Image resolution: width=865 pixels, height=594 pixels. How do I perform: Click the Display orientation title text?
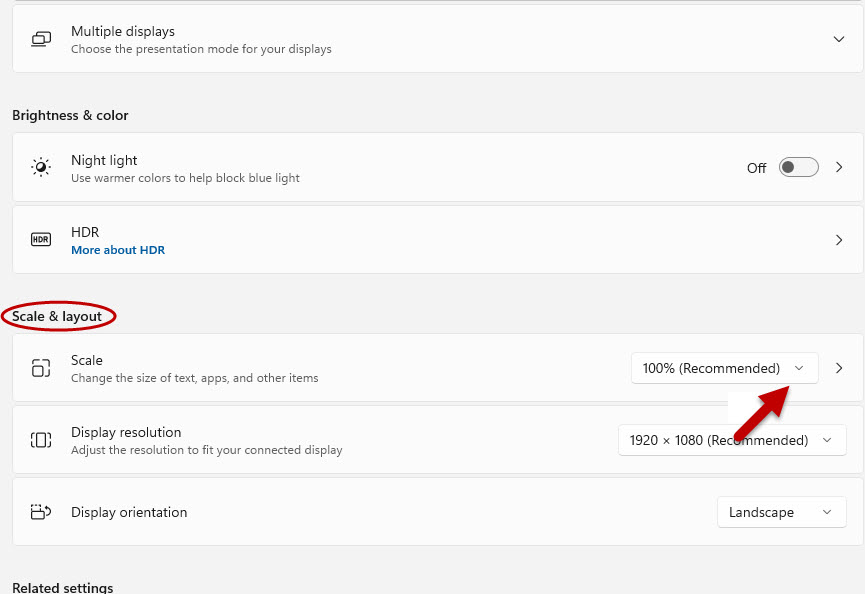tap(129, 512)
